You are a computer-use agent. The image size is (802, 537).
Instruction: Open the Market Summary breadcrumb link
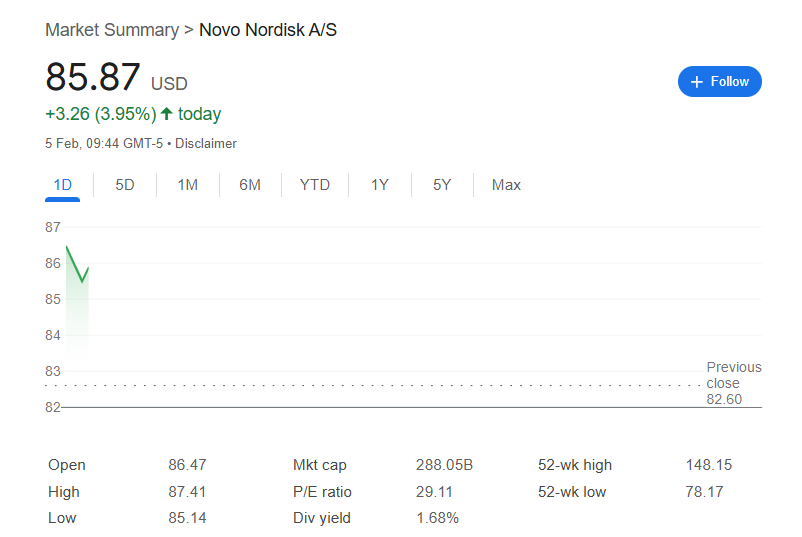coord(111,30)
